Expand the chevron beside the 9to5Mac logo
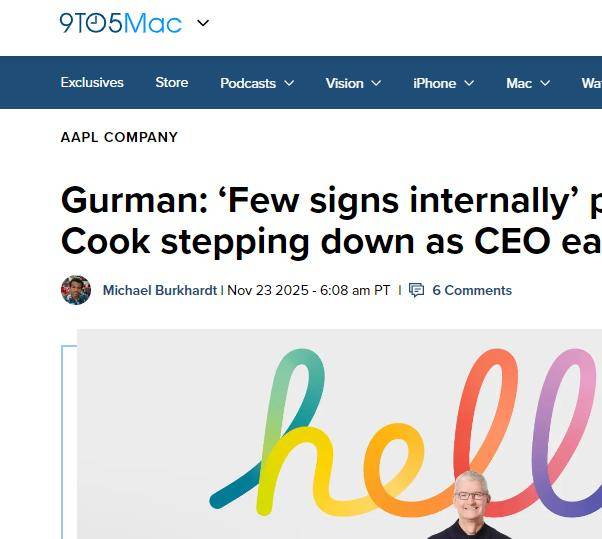 click(x=203, y=23)
